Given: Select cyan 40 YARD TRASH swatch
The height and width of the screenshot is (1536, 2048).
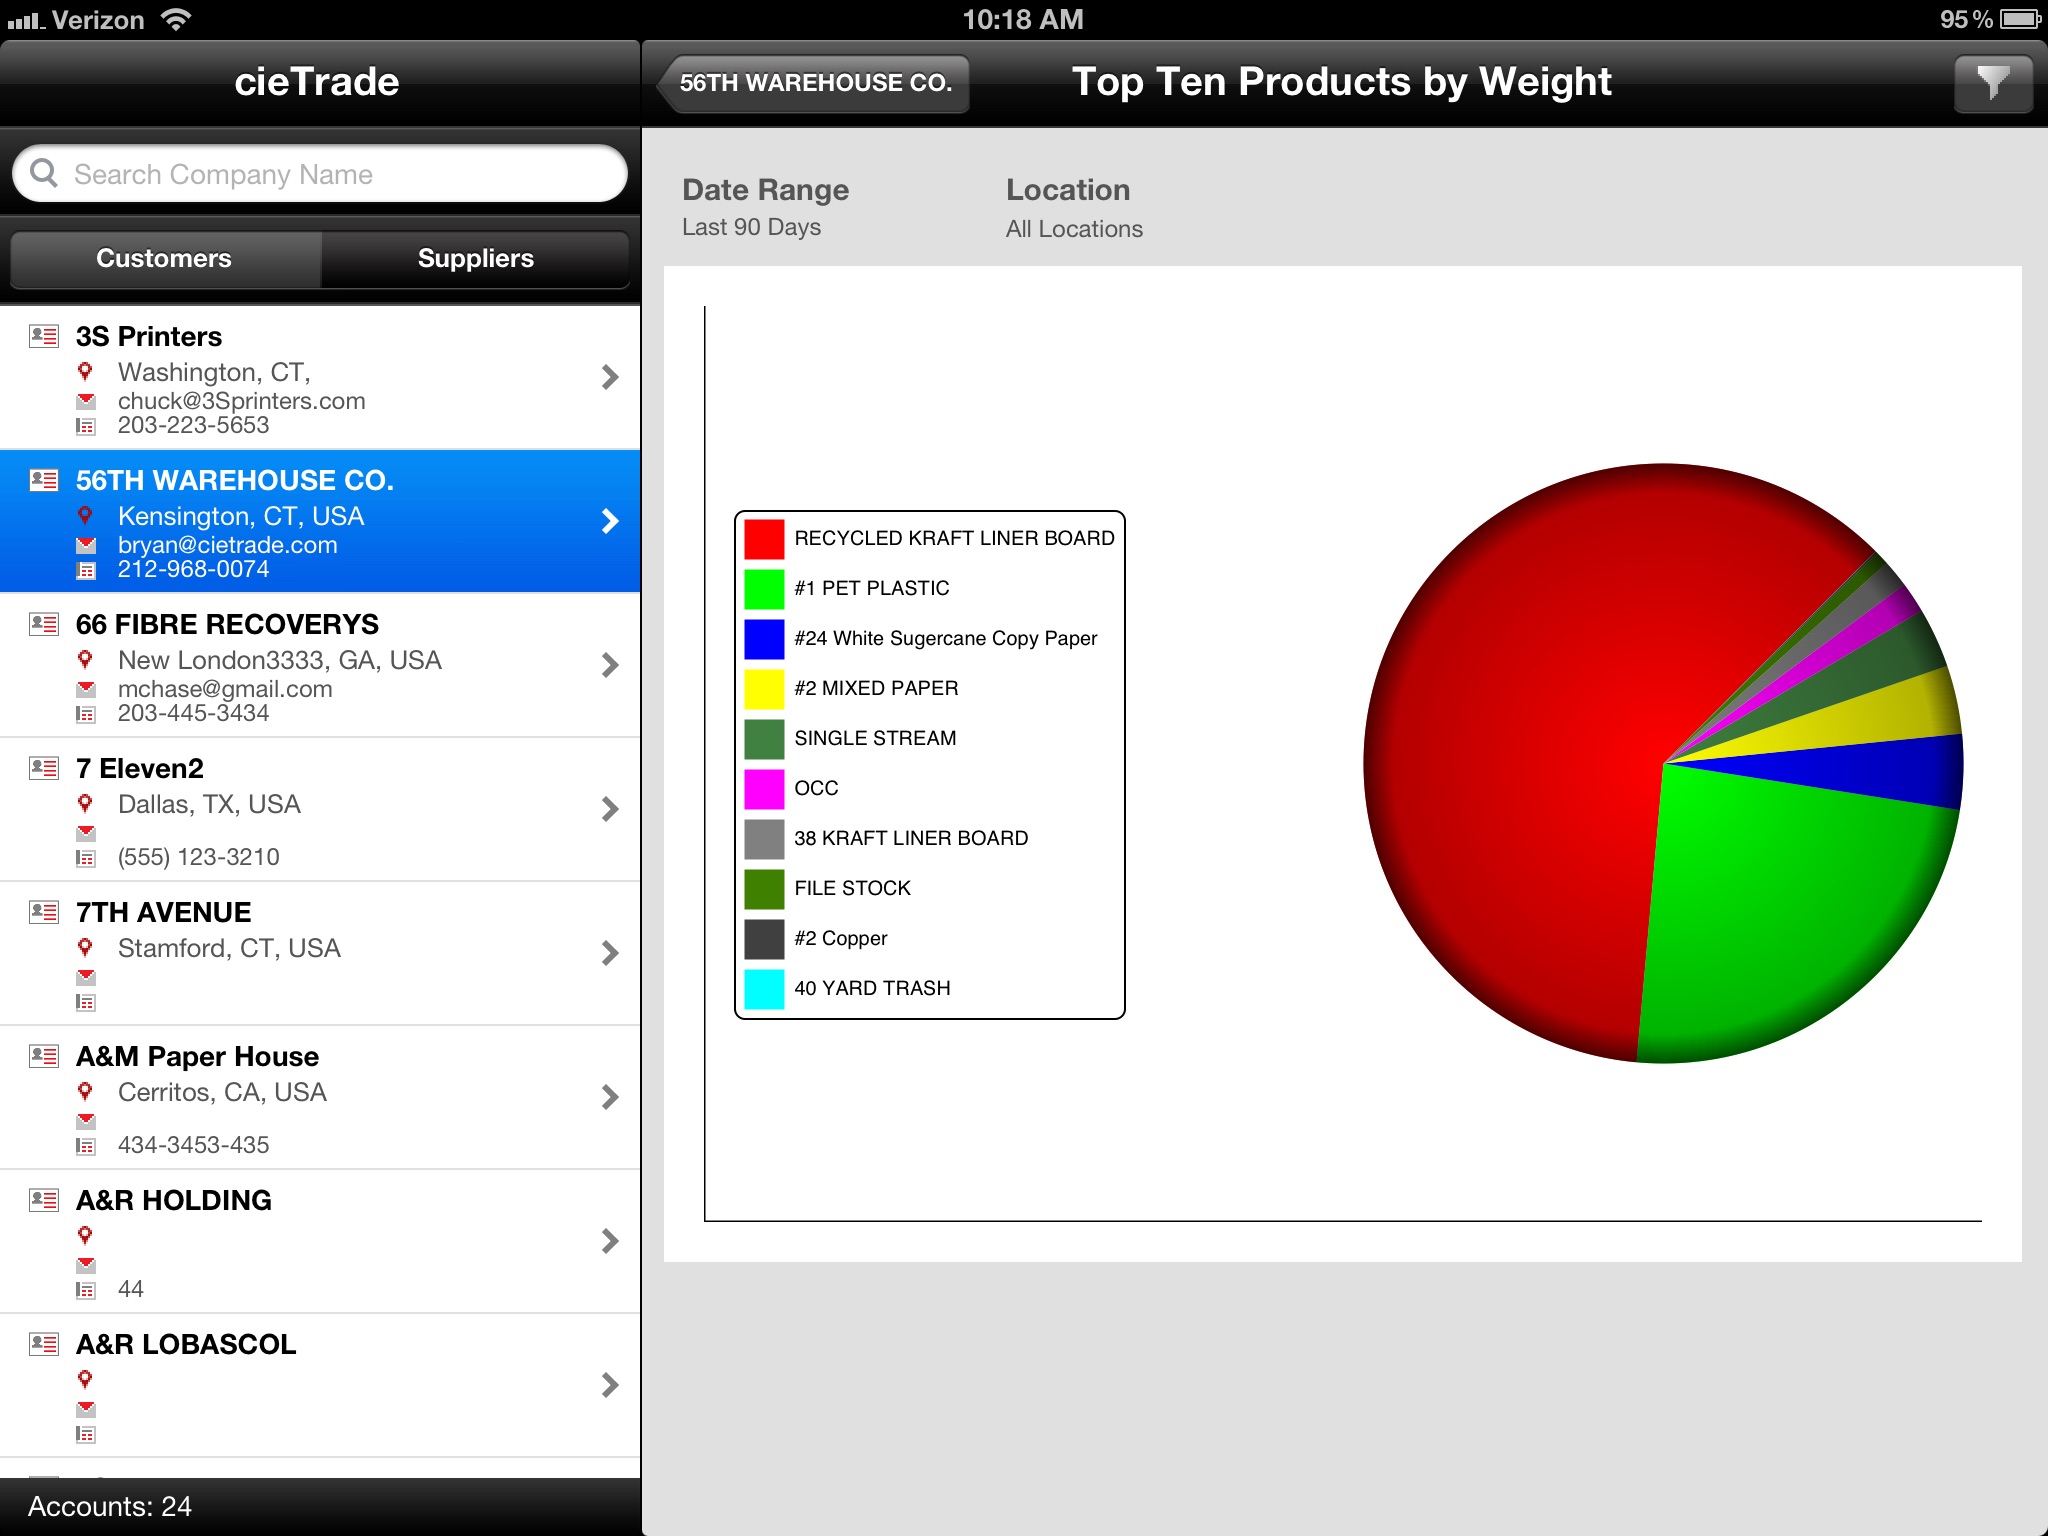Looking at the screenshot, I should point(764,989).
